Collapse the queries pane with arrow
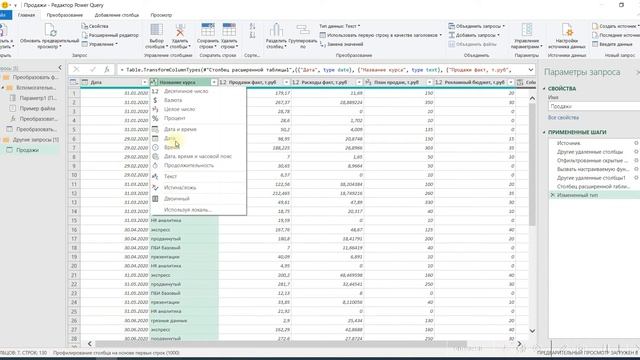This screenshot has height=360, width=640. (60, 67)
